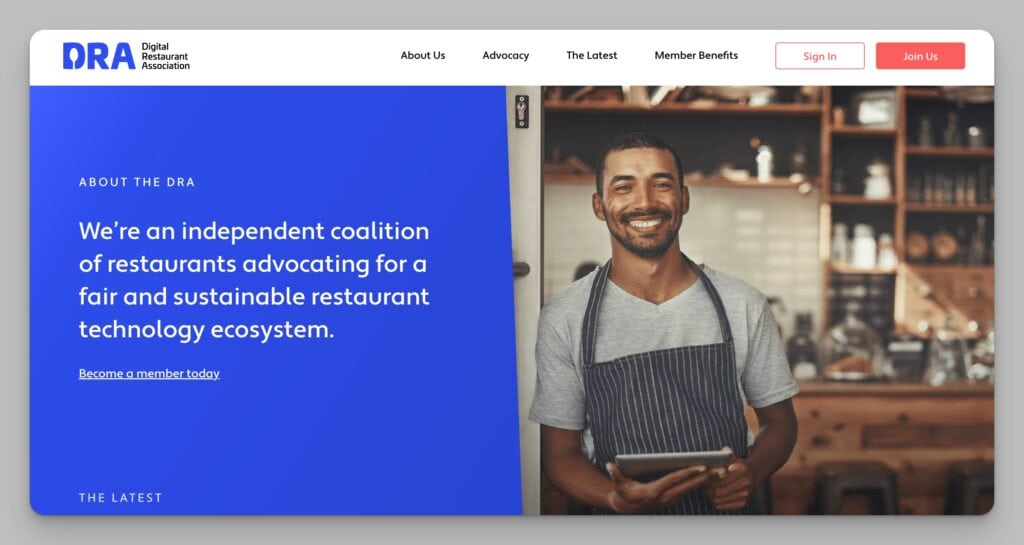Click the white navigation header bar
The height and width of the screenshot is (545, 1024).
click(x=512, y=57)
